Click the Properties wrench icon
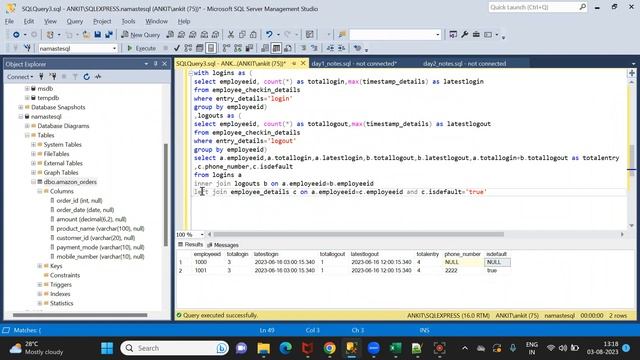Image resolution: width=640 pixels, height=360 pixels. pyautogui.click(x=464, y=35)
